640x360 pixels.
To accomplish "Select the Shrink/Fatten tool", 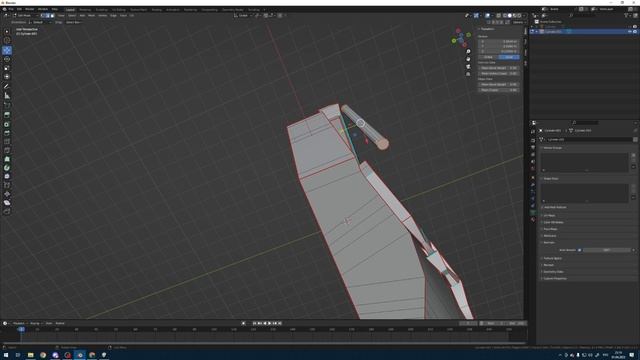I will [x=7, y=194].
